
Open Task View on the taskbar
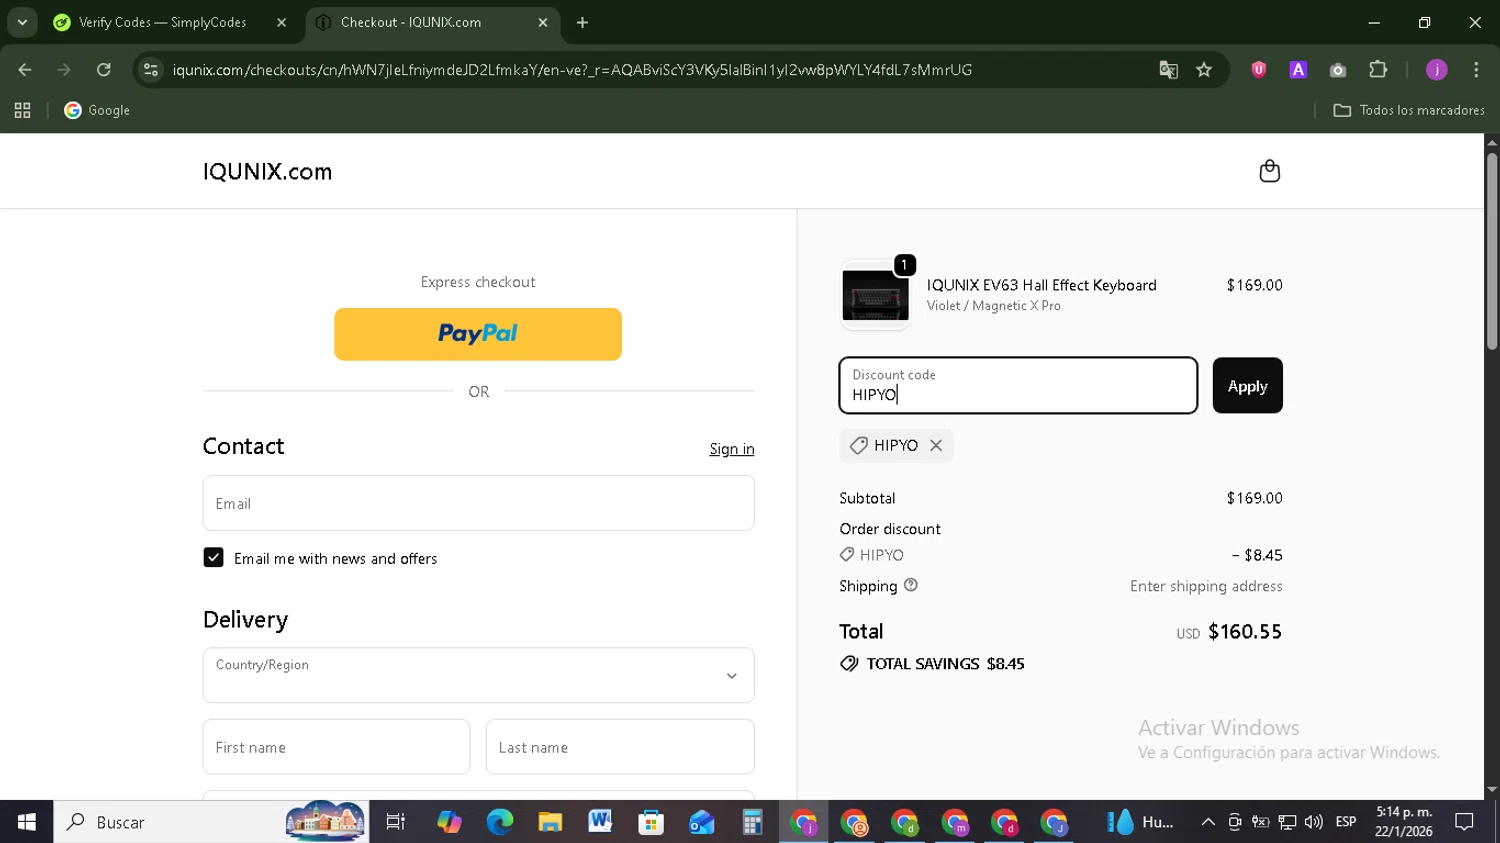pyautogui.click(x=396, y=822)
